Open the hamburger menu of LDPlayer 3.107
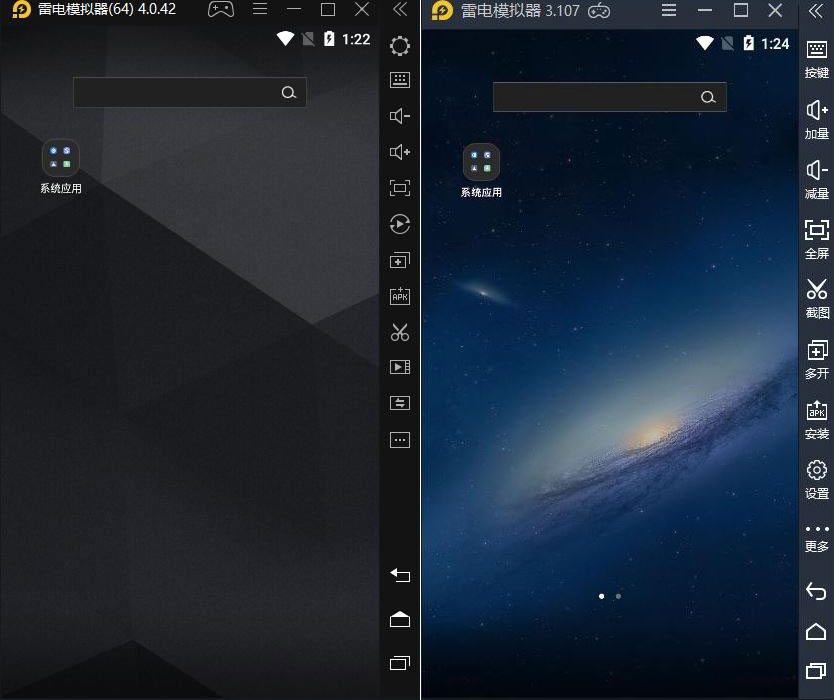The image size is (834, 700). [x=668, y=11]
